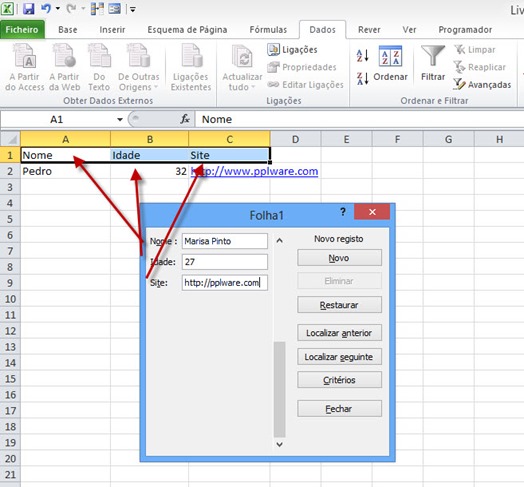Click the dialog scrollbar up arrow
524x487 pixels.
(280, 240)
